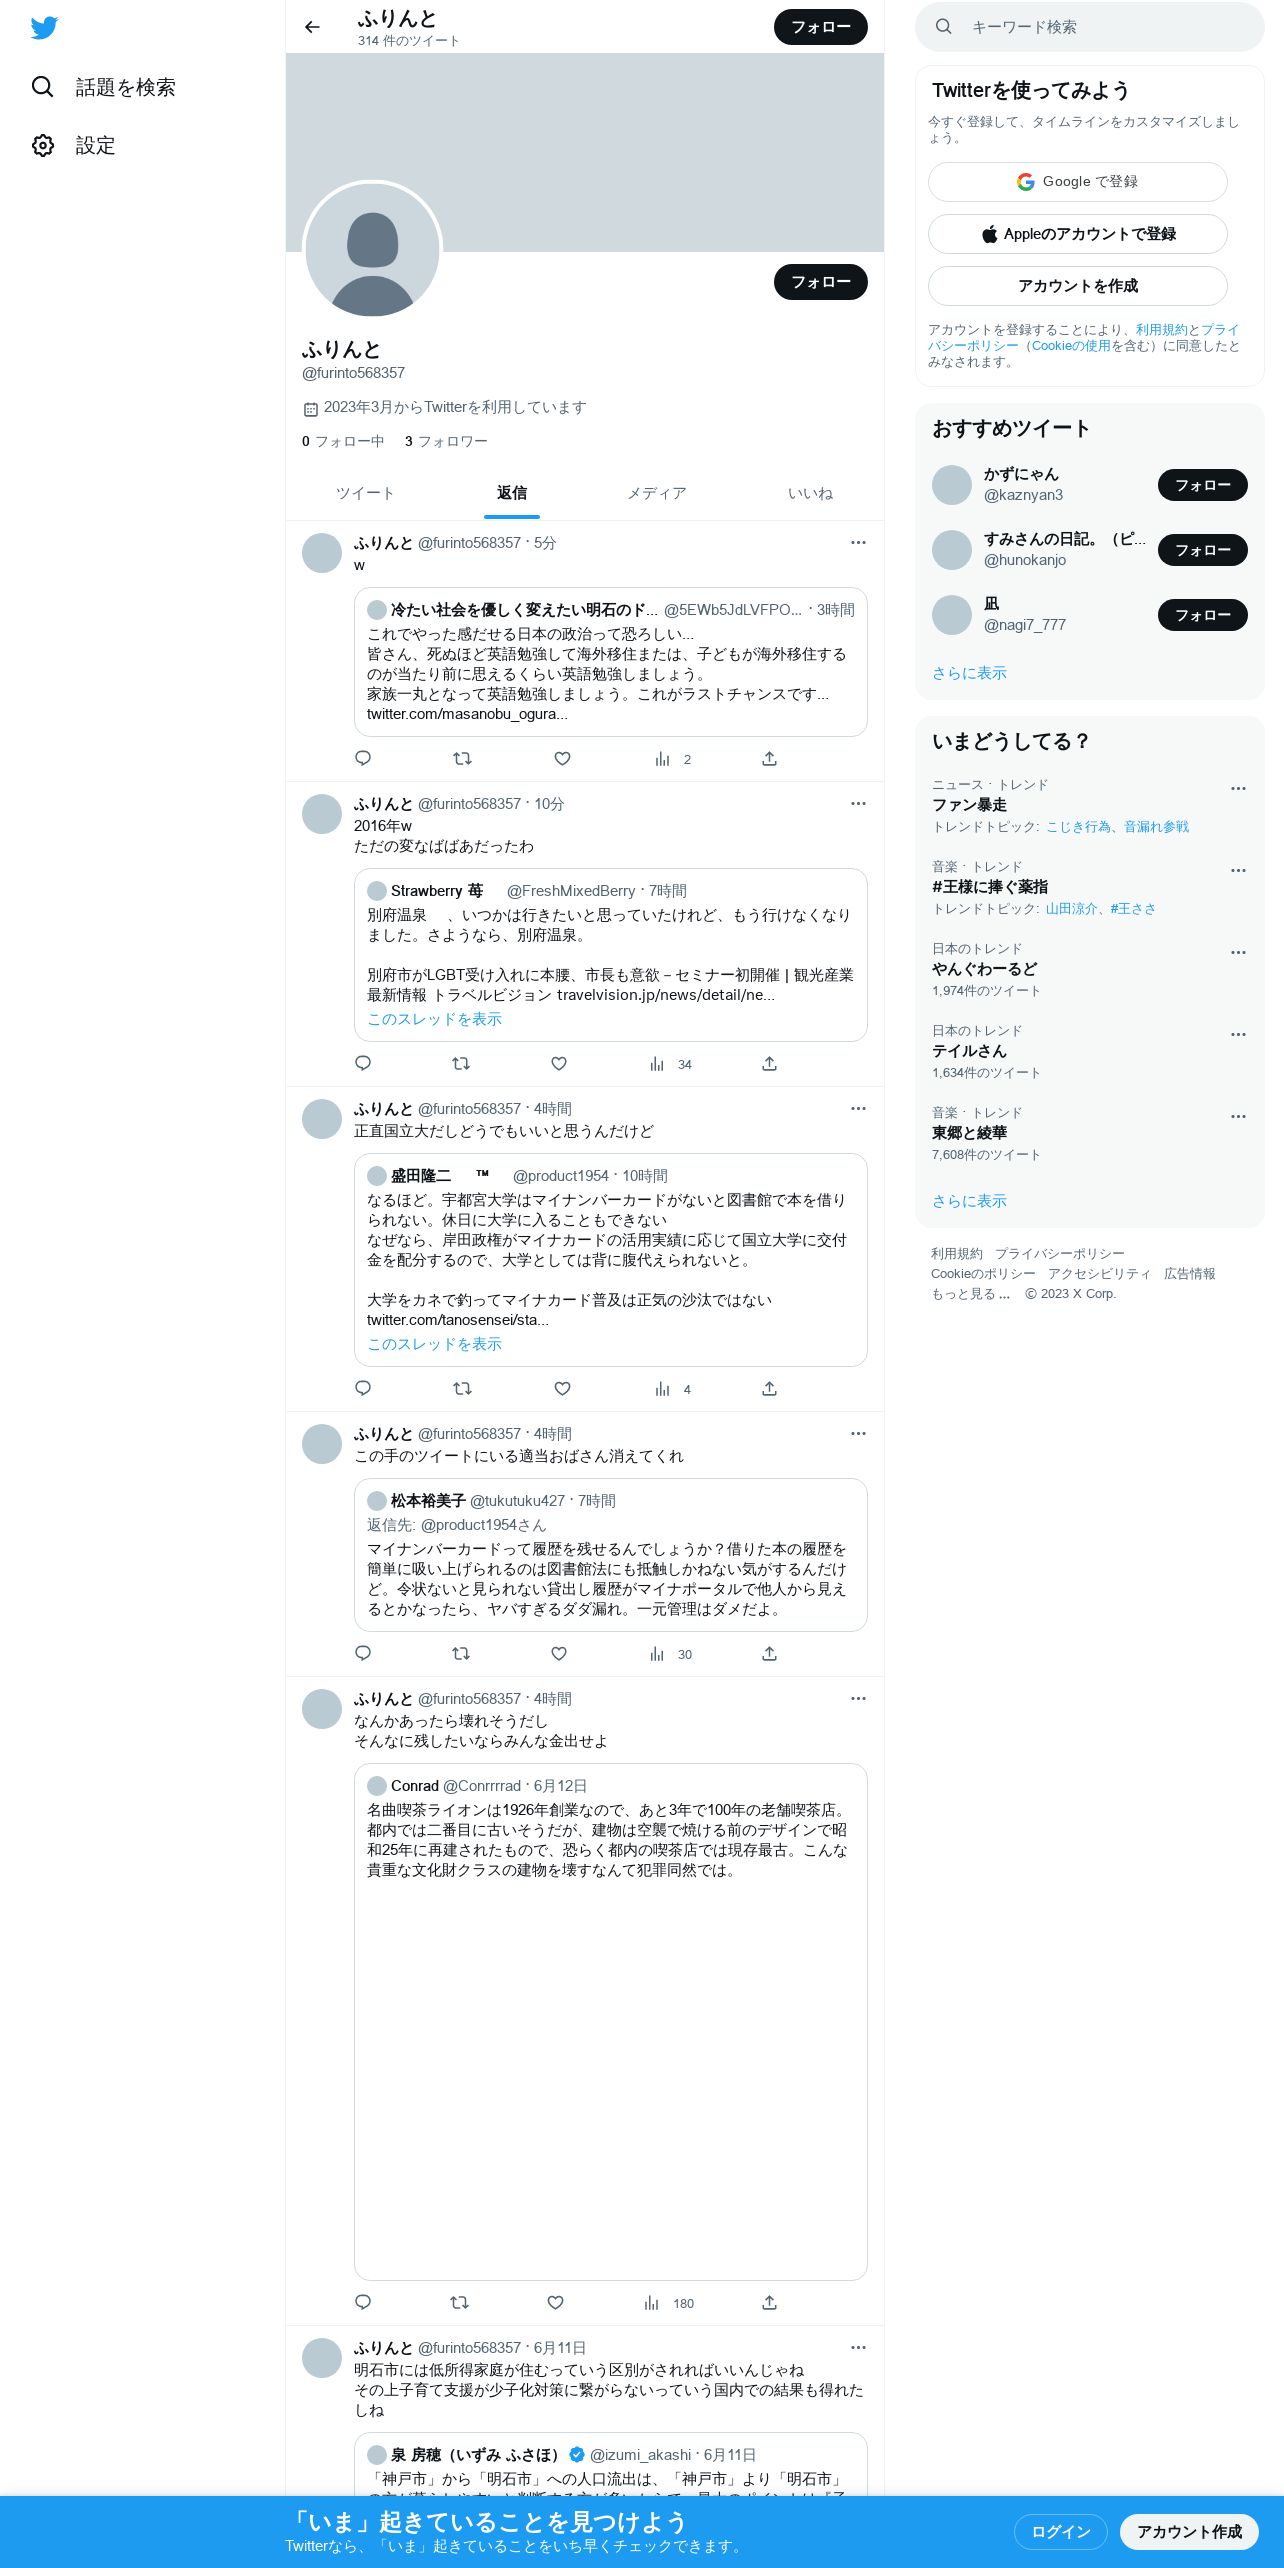
Task: Register with Appleのアカウントで登録 button
Action: (x=1077, y=234)
